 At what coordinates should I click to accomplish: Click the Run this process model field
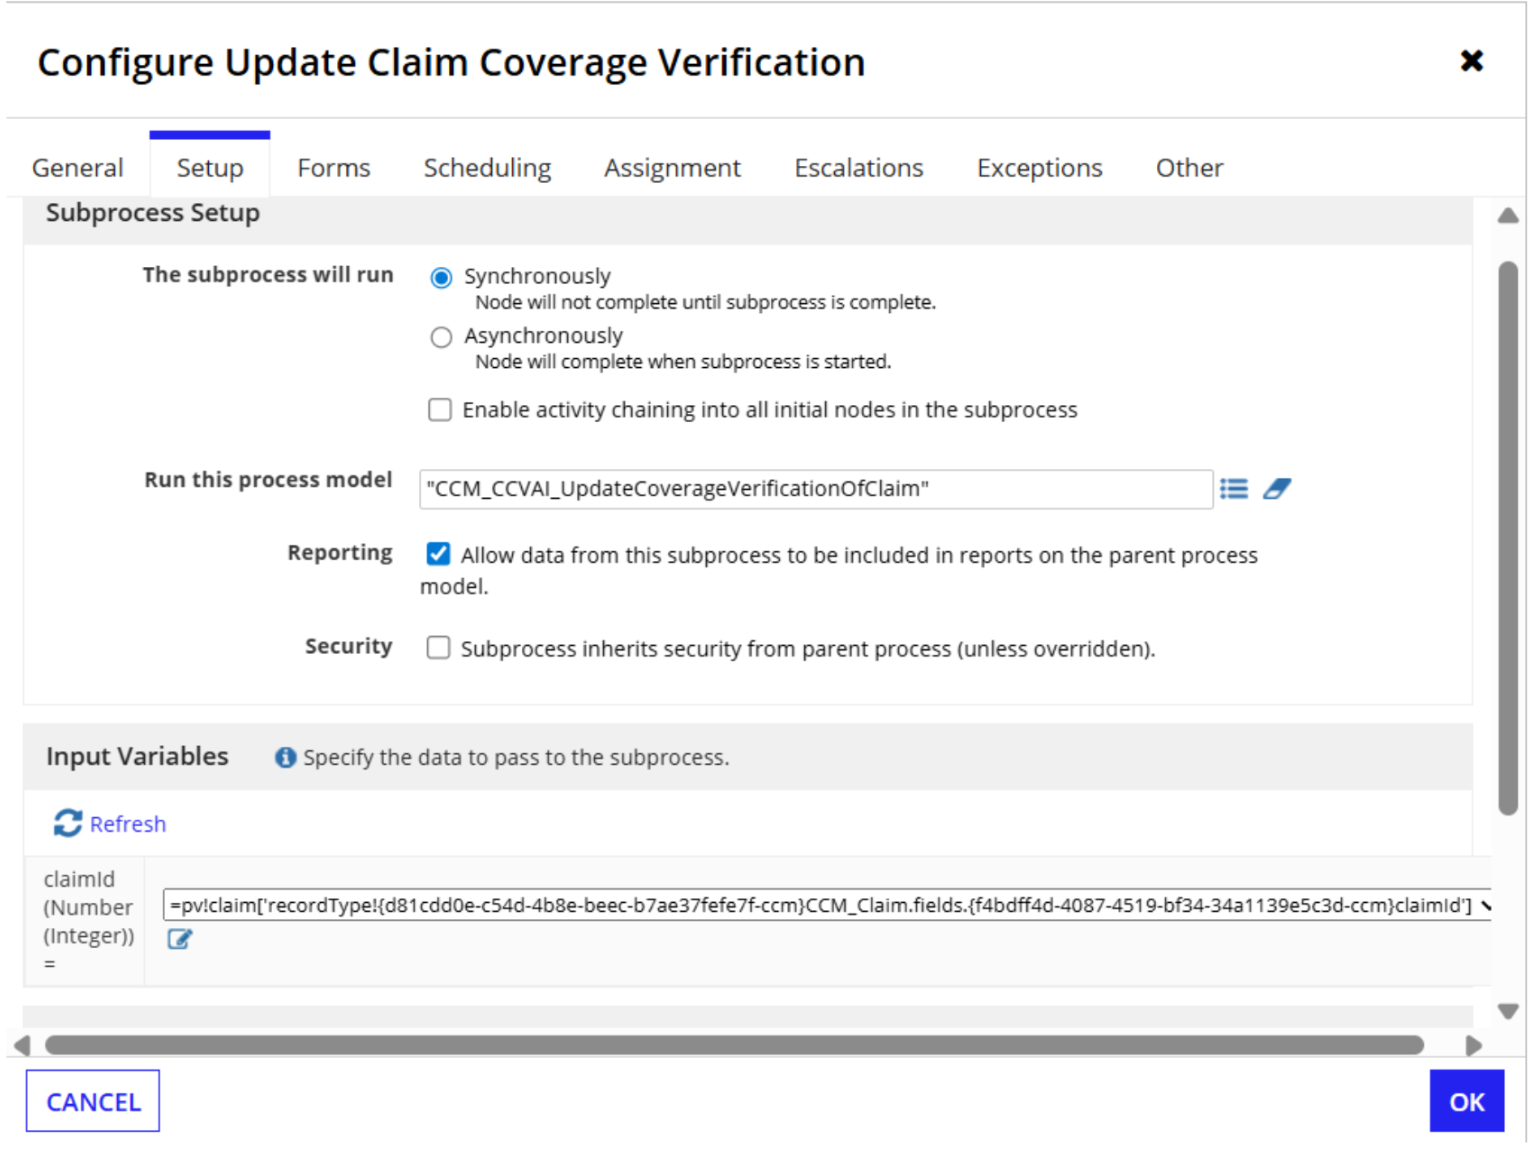pos(816,489)
